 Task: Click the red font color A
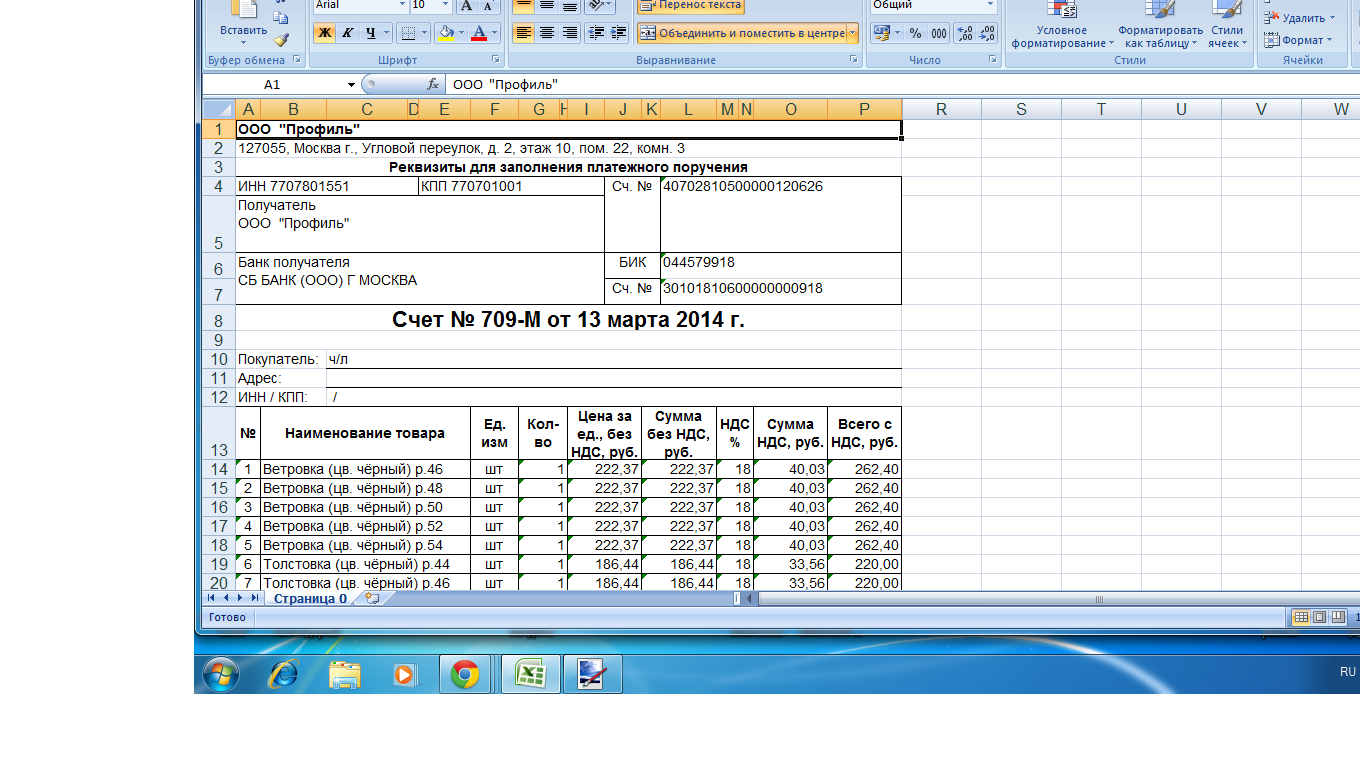tap(479, 33)
